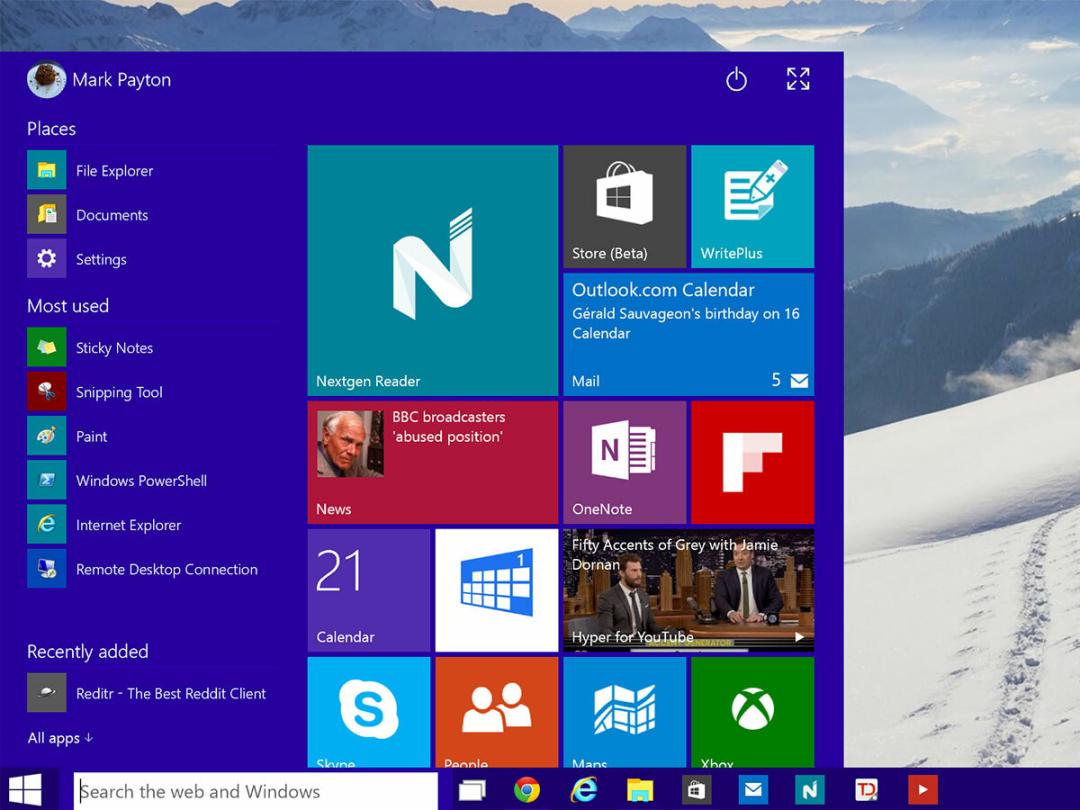Open the Hyper for YouTube video tile
This screenshot has width=1080, height=810.
click(x=688, y=590)
